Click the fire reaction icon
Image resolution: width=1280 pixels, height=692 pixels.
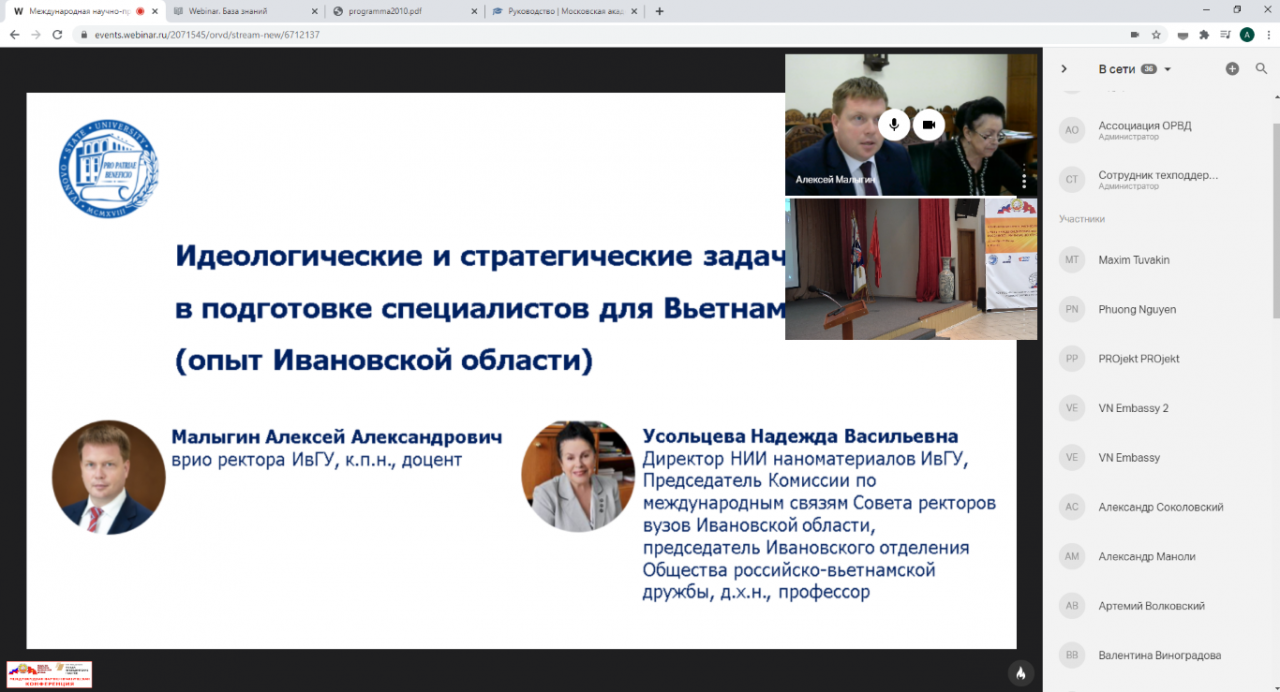pos(1020,673)
